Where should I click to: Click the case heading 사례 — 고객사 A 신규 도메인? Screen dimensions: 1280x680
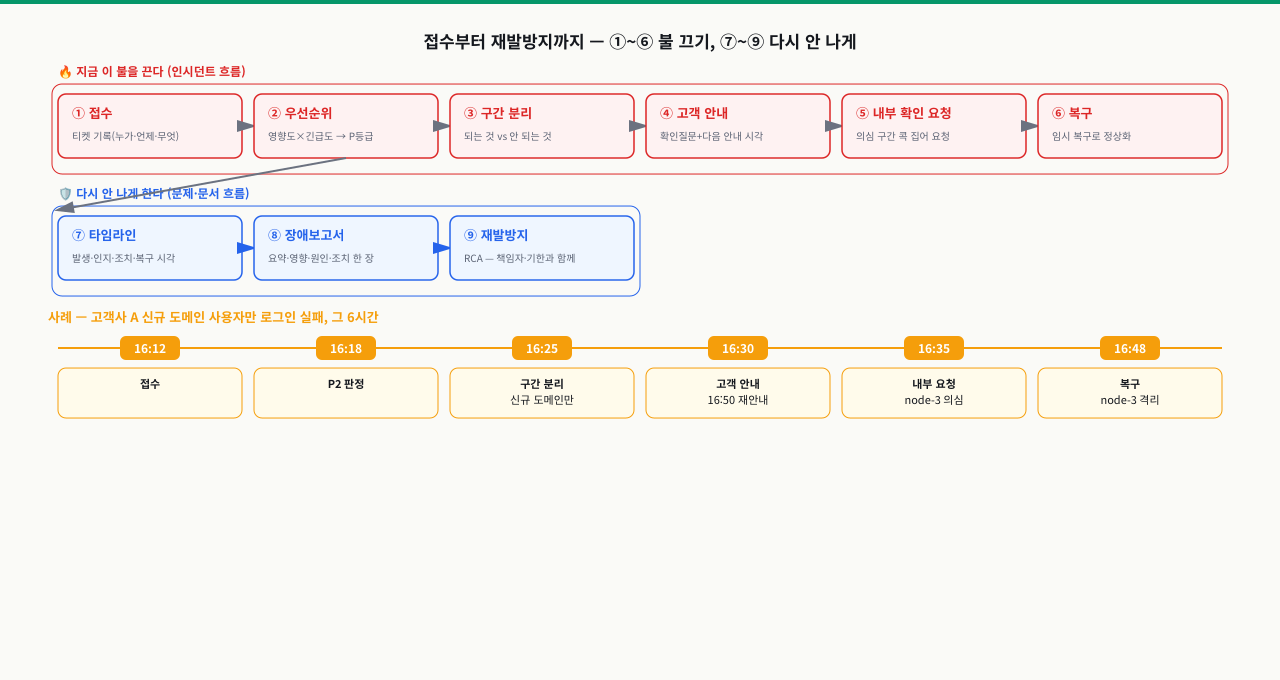[x=213, y=317]
